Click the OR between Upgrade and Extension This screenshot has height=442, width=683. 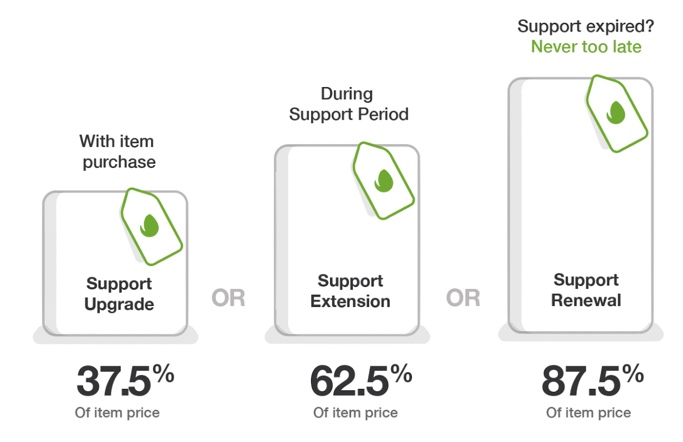(x=228, y=298)
